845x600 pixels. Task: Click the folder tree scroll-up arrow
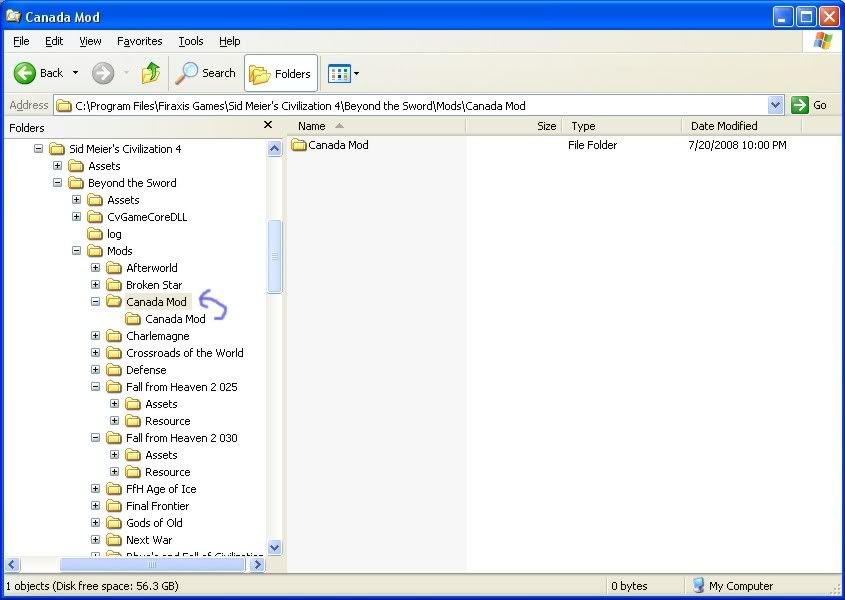(x=274, y=148)
